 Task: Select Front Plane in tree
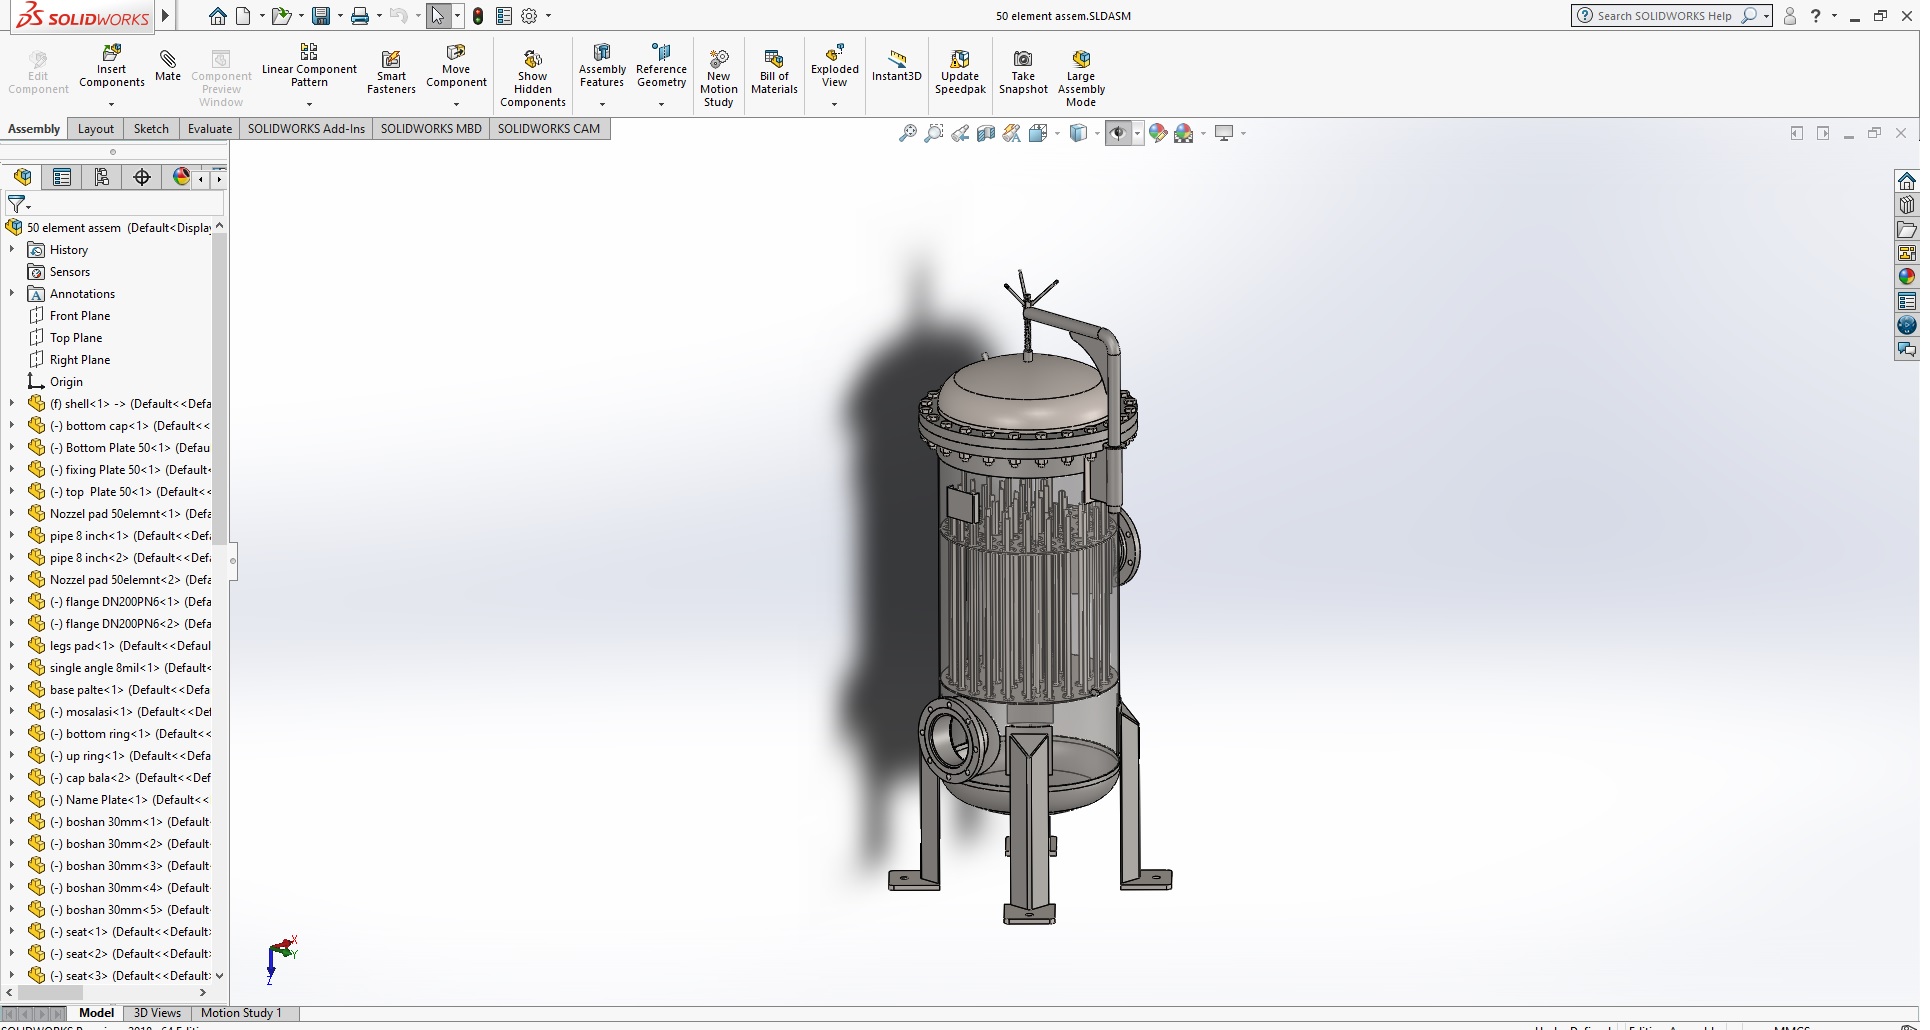[80, 316]
